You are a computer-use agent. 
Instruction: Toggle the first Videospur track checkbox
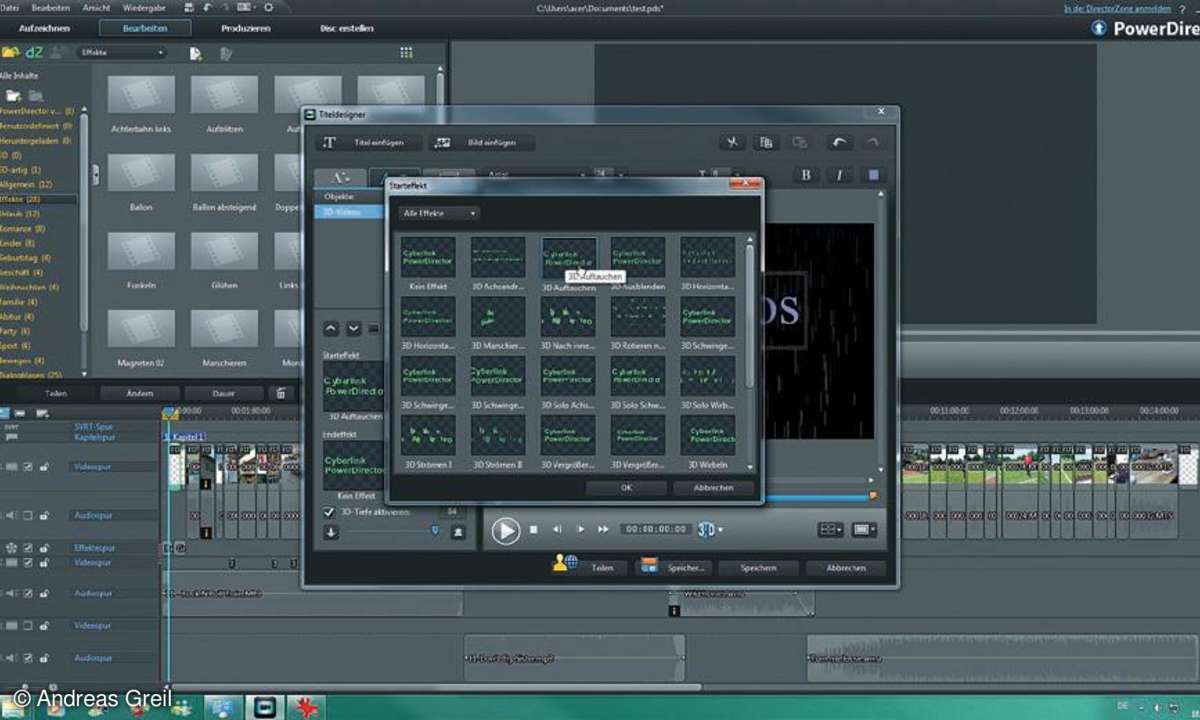coord(28,466)
